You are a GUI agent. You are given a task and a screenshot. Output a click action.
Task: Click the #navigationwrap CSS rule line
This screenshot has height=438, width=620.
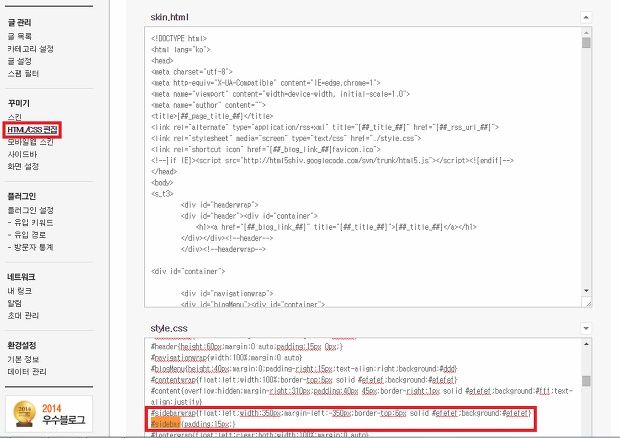click(227, 358)
